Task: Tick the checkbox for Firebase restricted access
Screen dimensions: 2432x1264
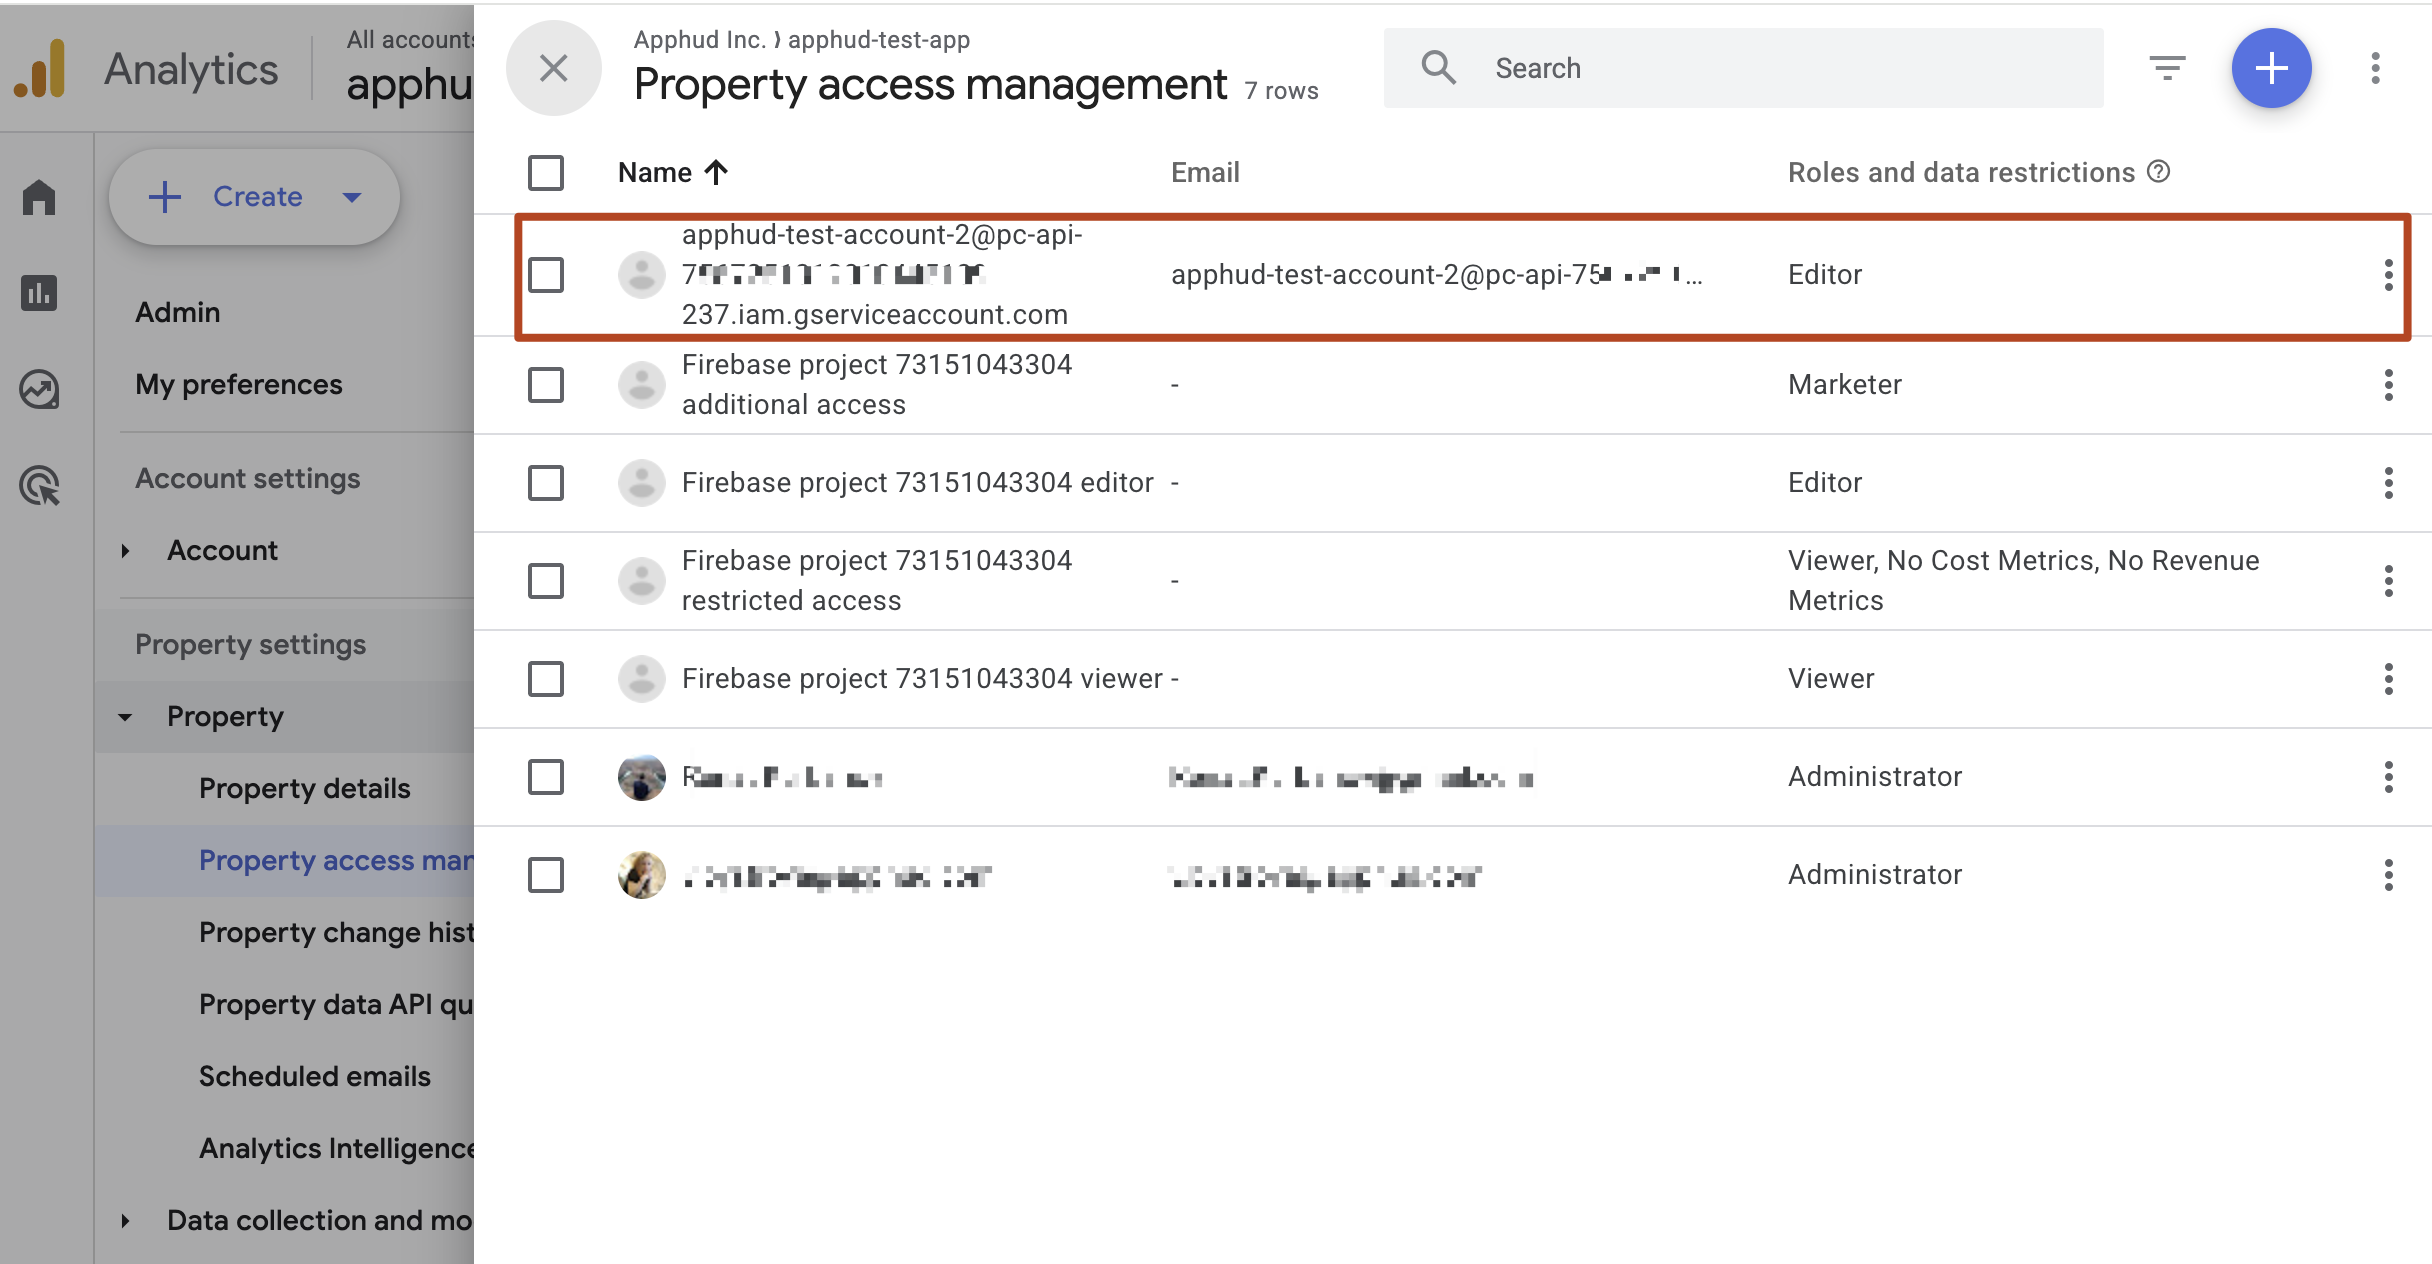Action: pos(546,581)
